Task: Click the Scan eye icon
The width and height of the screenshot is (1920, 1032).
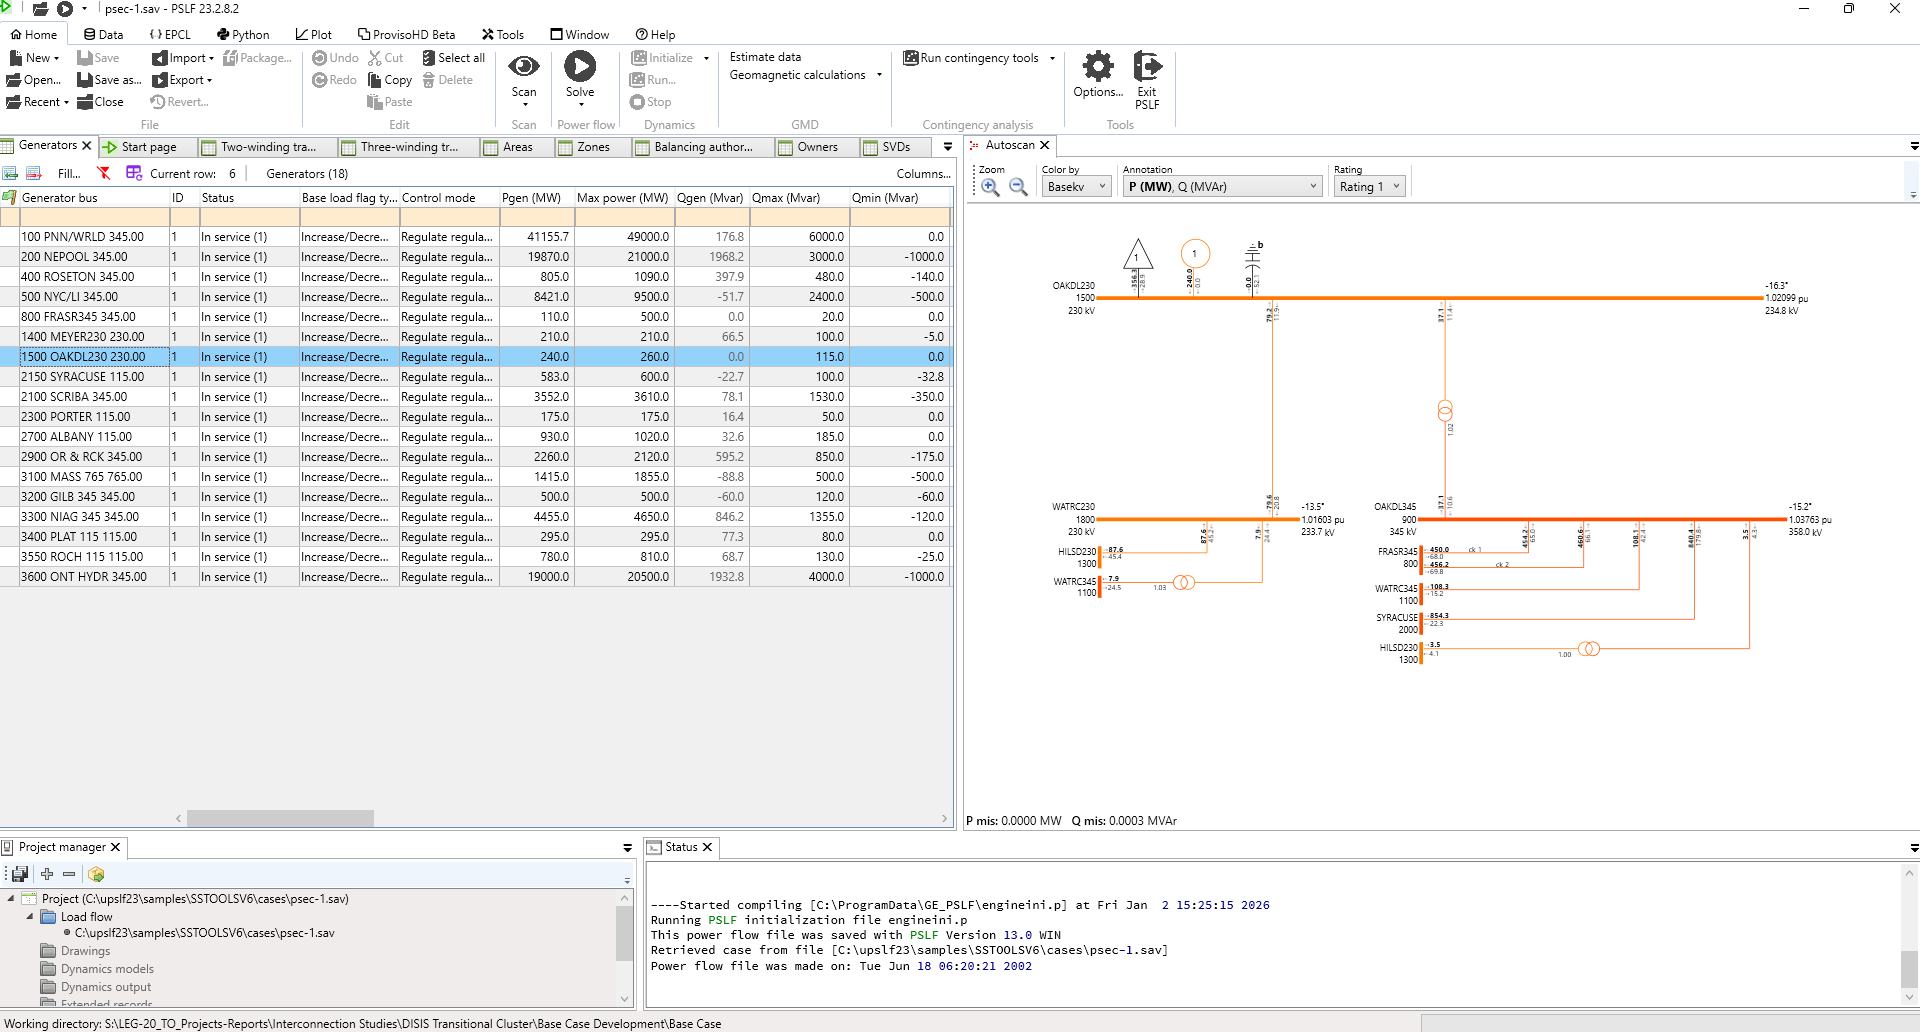Action: tap(524, 67)
